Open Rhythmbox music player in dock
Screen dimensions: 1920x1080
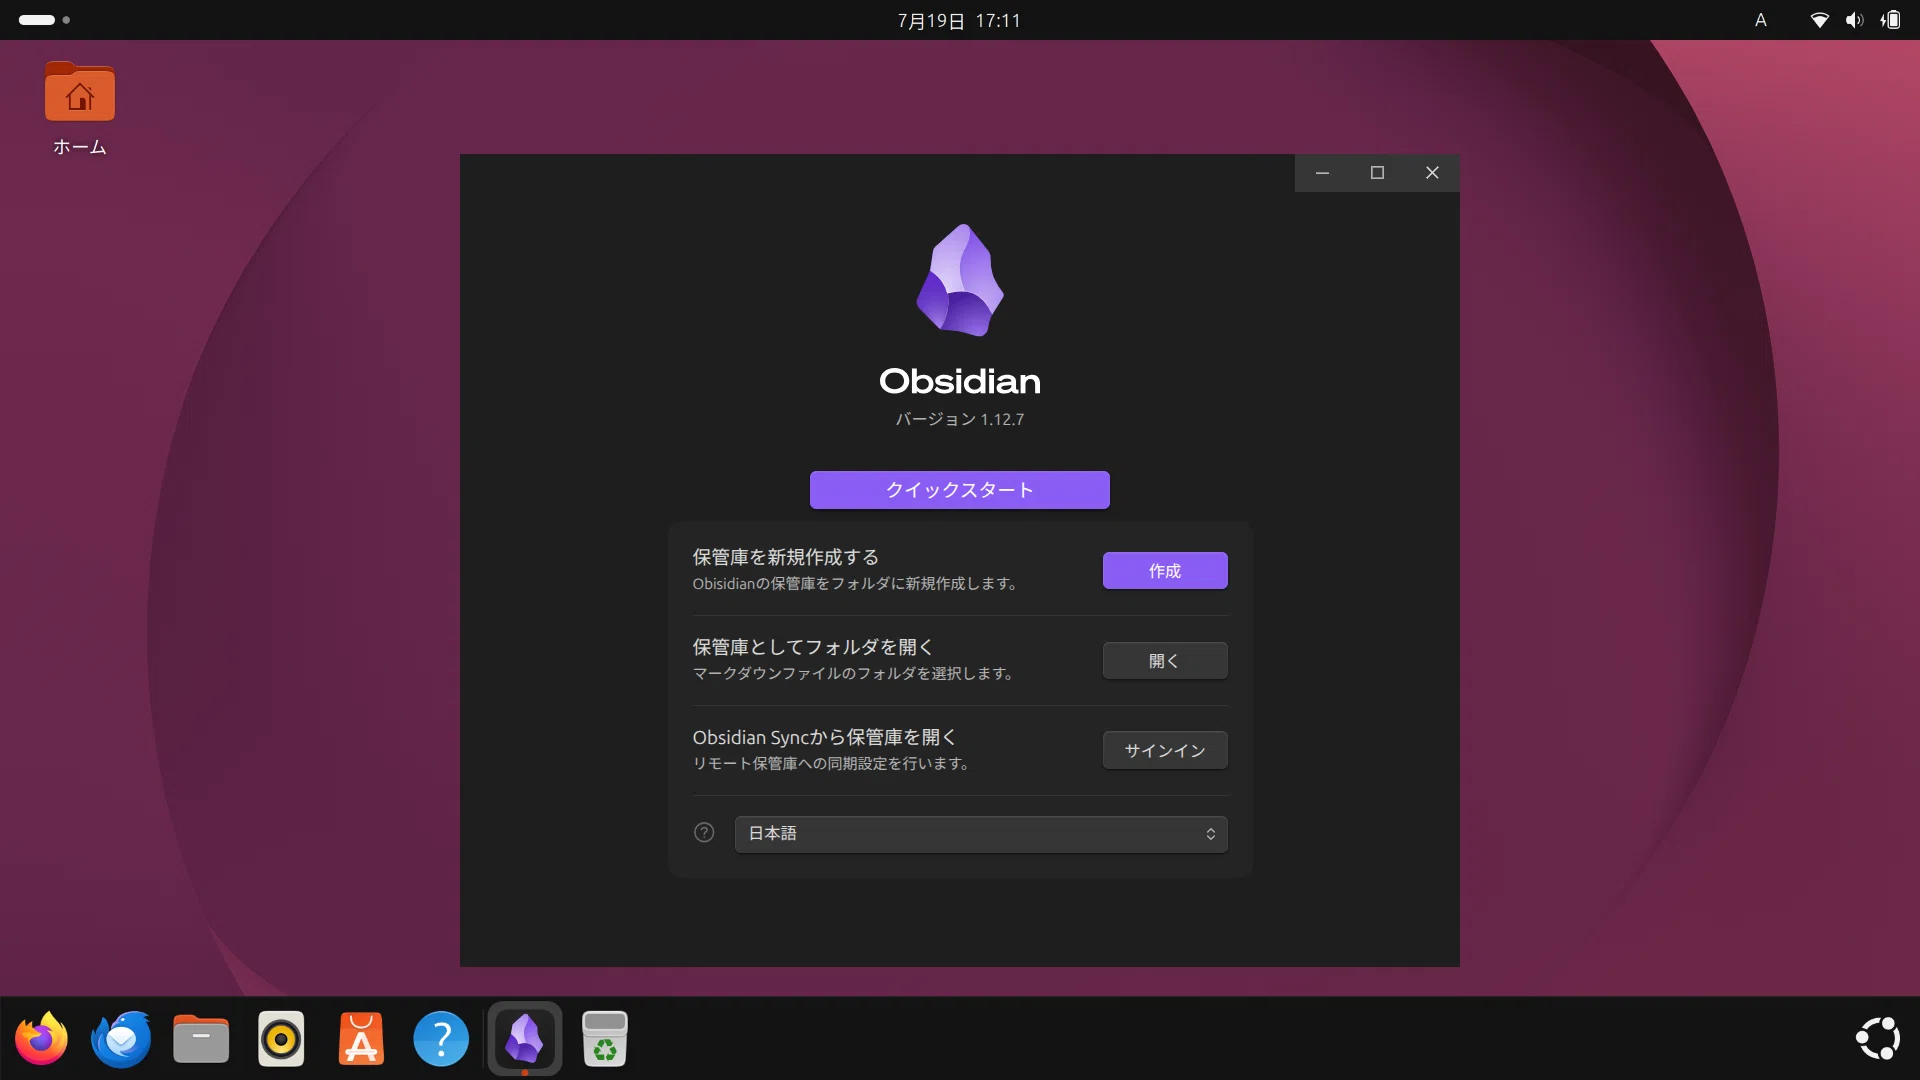click(x=281, y=1039)
